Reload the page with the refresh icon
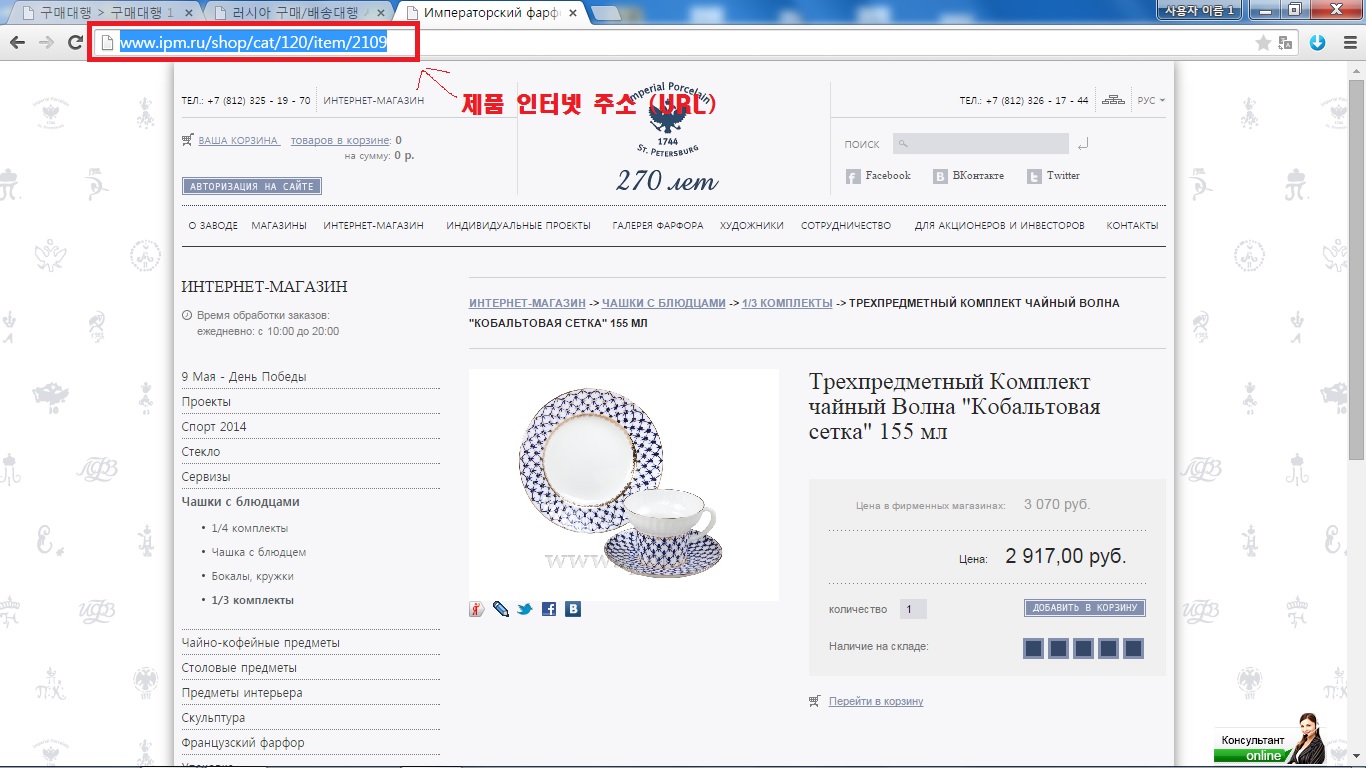Screen dimensions: 1366x768 [74, 42]
